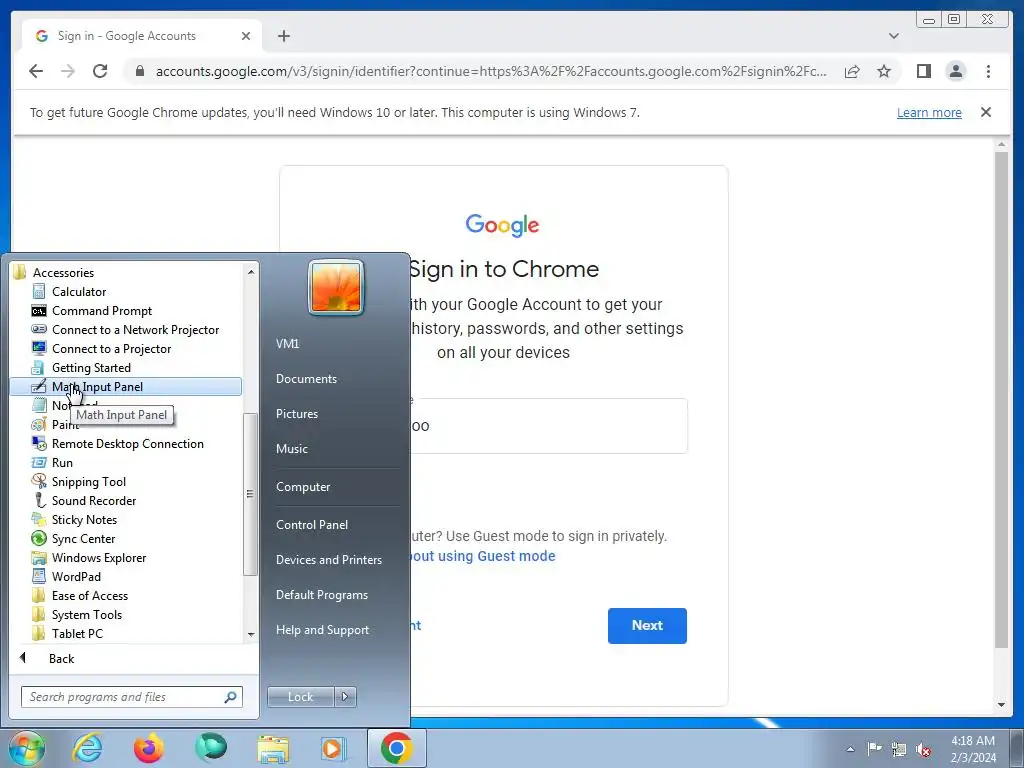Open Sync Center
Image resolution: width=1024 pixels, height=768 pixels.
(x=83, y=538)
